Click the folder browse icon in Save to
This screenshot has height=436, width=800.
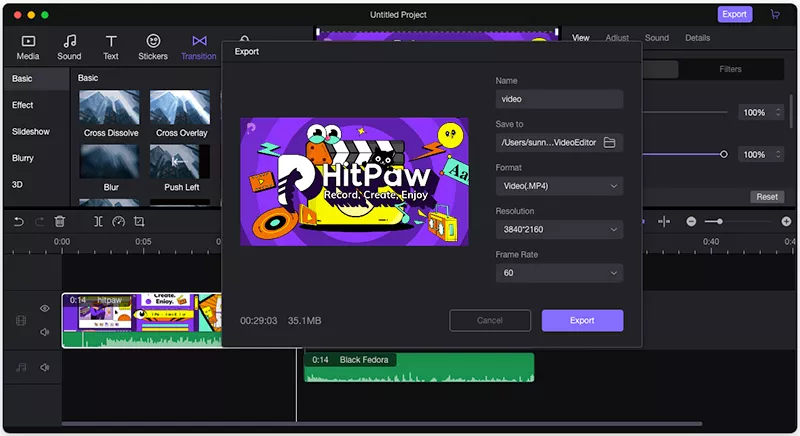point(610,142)
